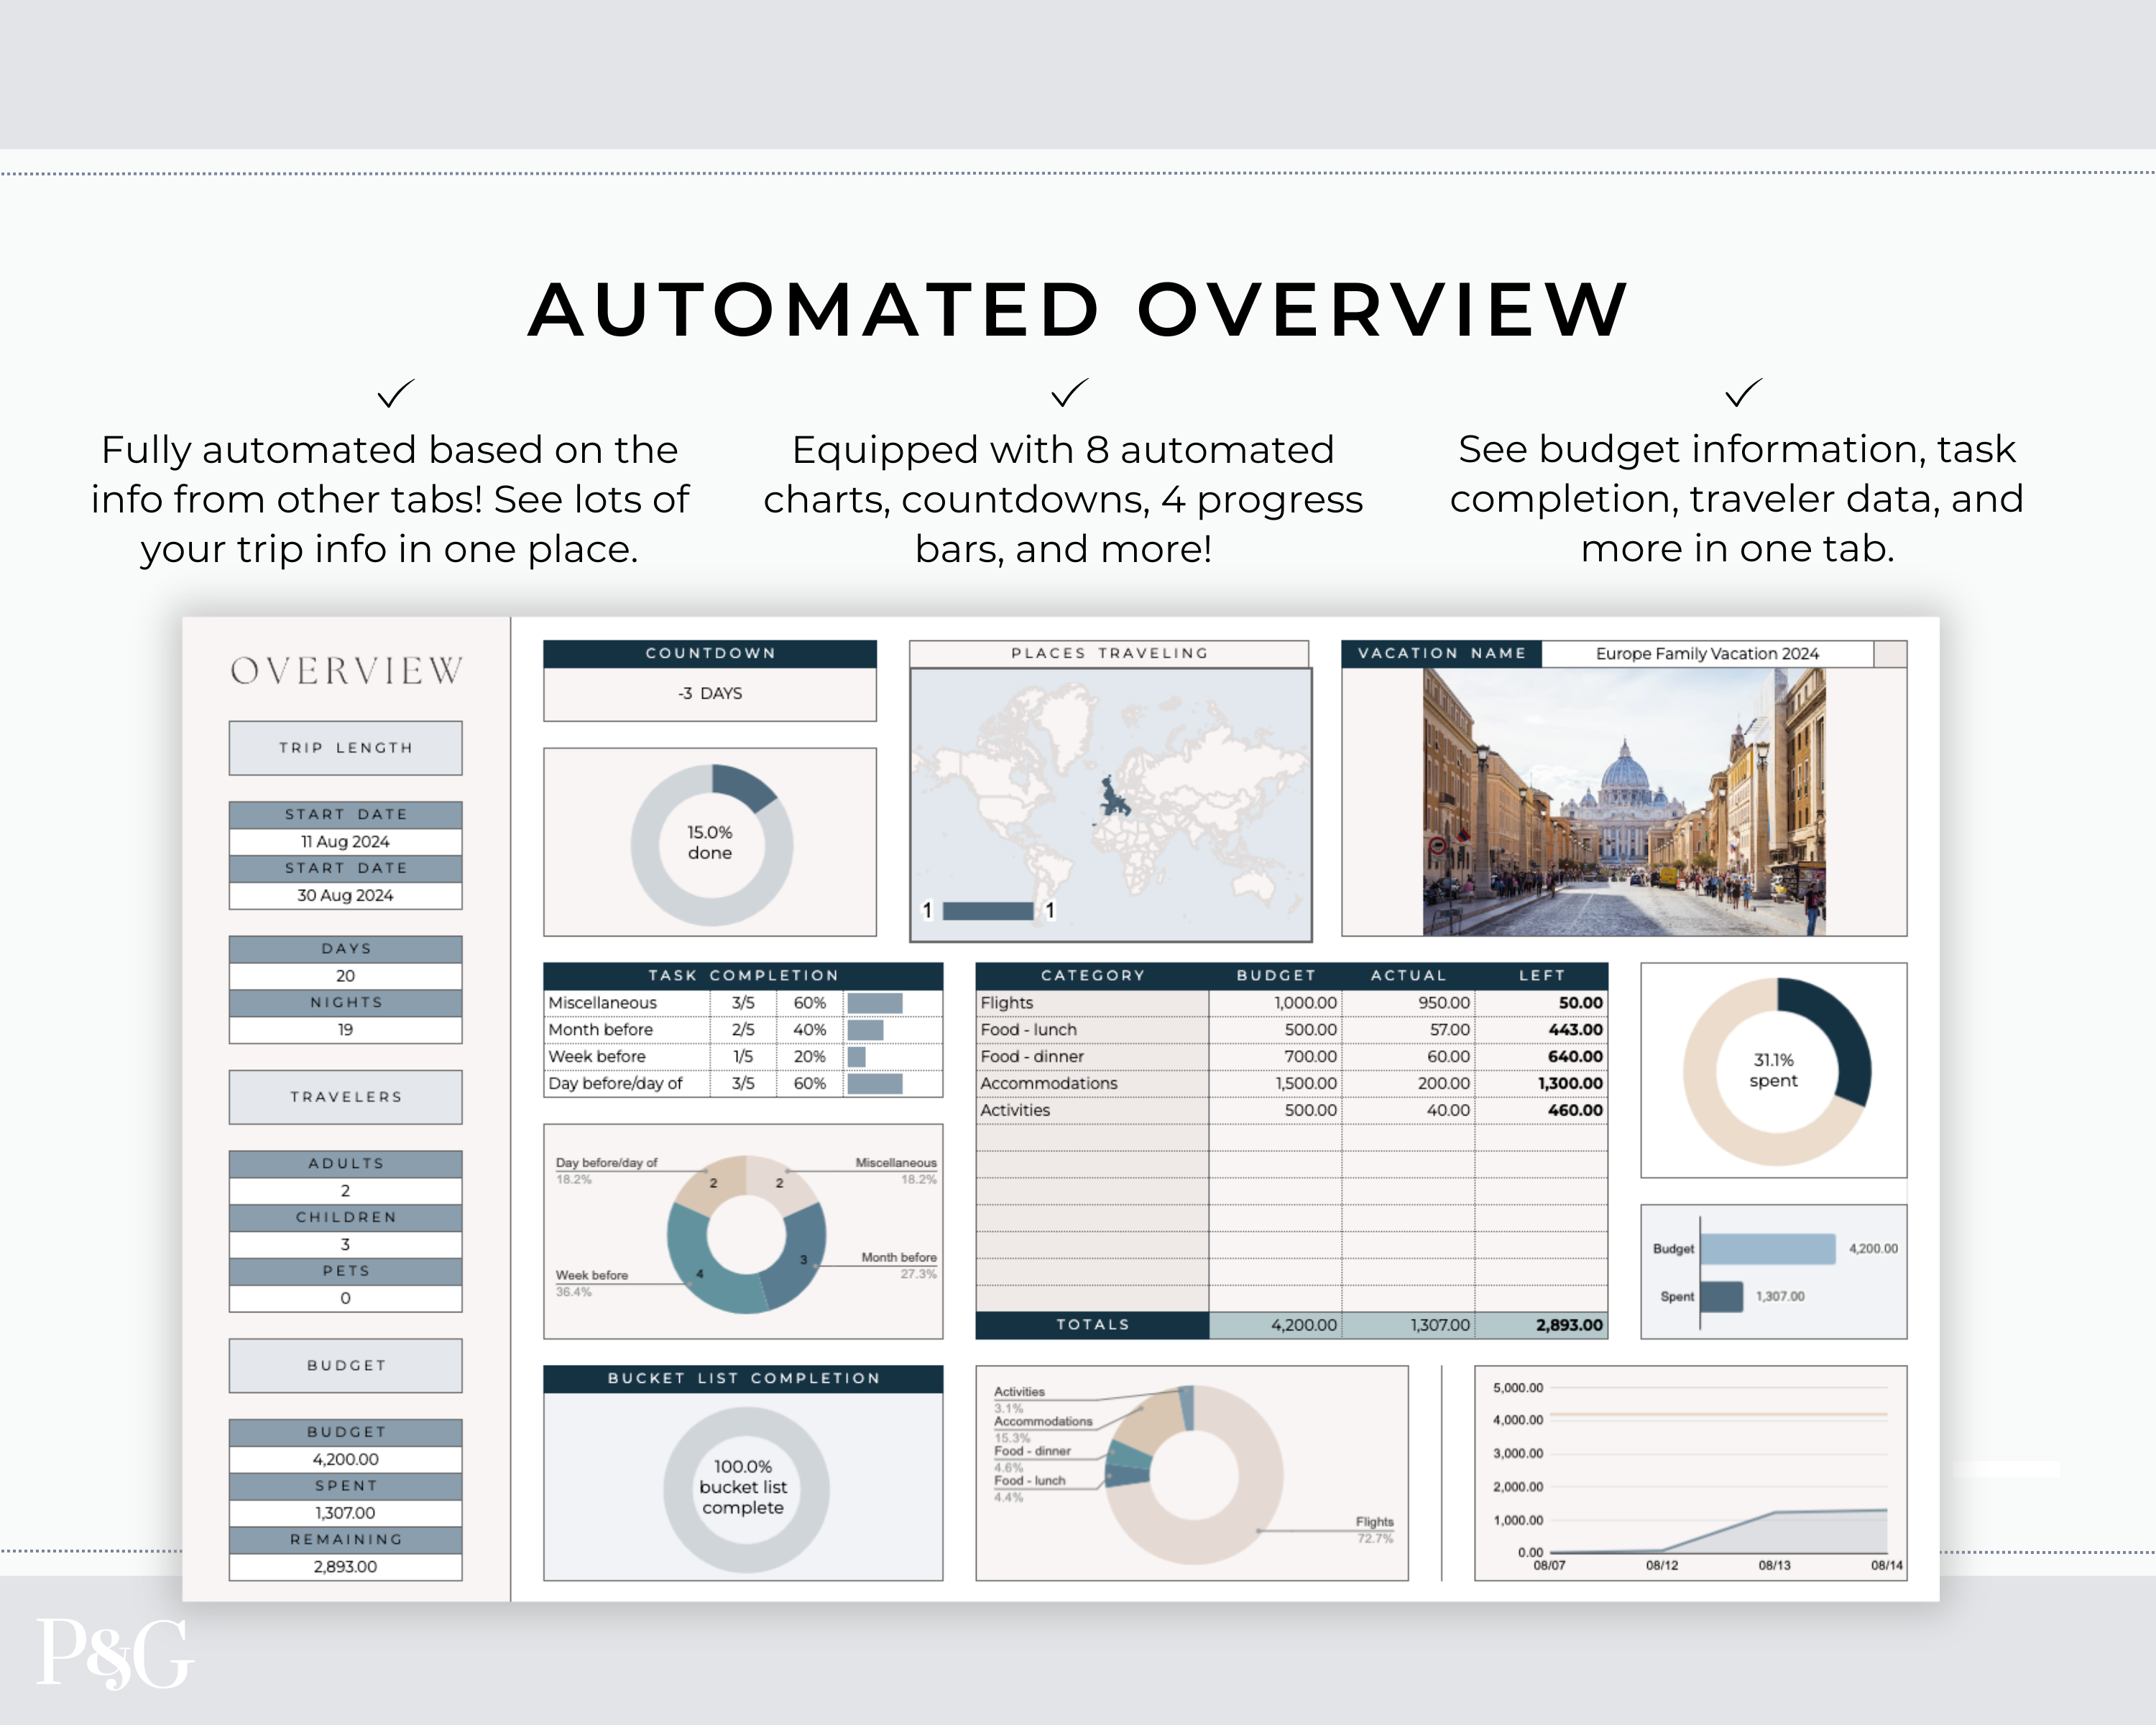2156x1725 pixels.
Task: Click the checkmark above 'See budget information' text
Action: coord(1743,392)
